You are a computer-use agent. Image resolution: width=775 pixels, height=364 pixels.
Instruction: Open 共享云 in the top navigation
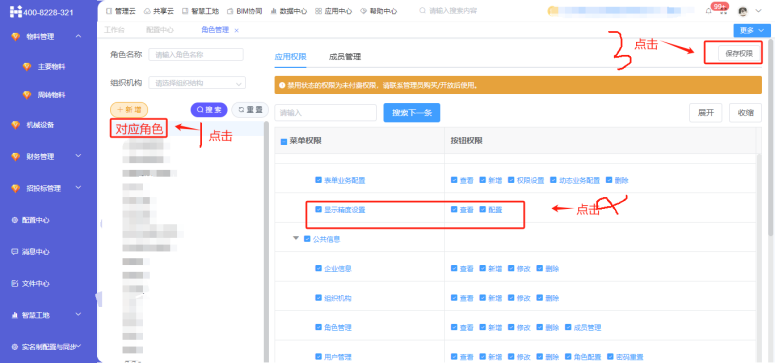[x=158, y=11]
